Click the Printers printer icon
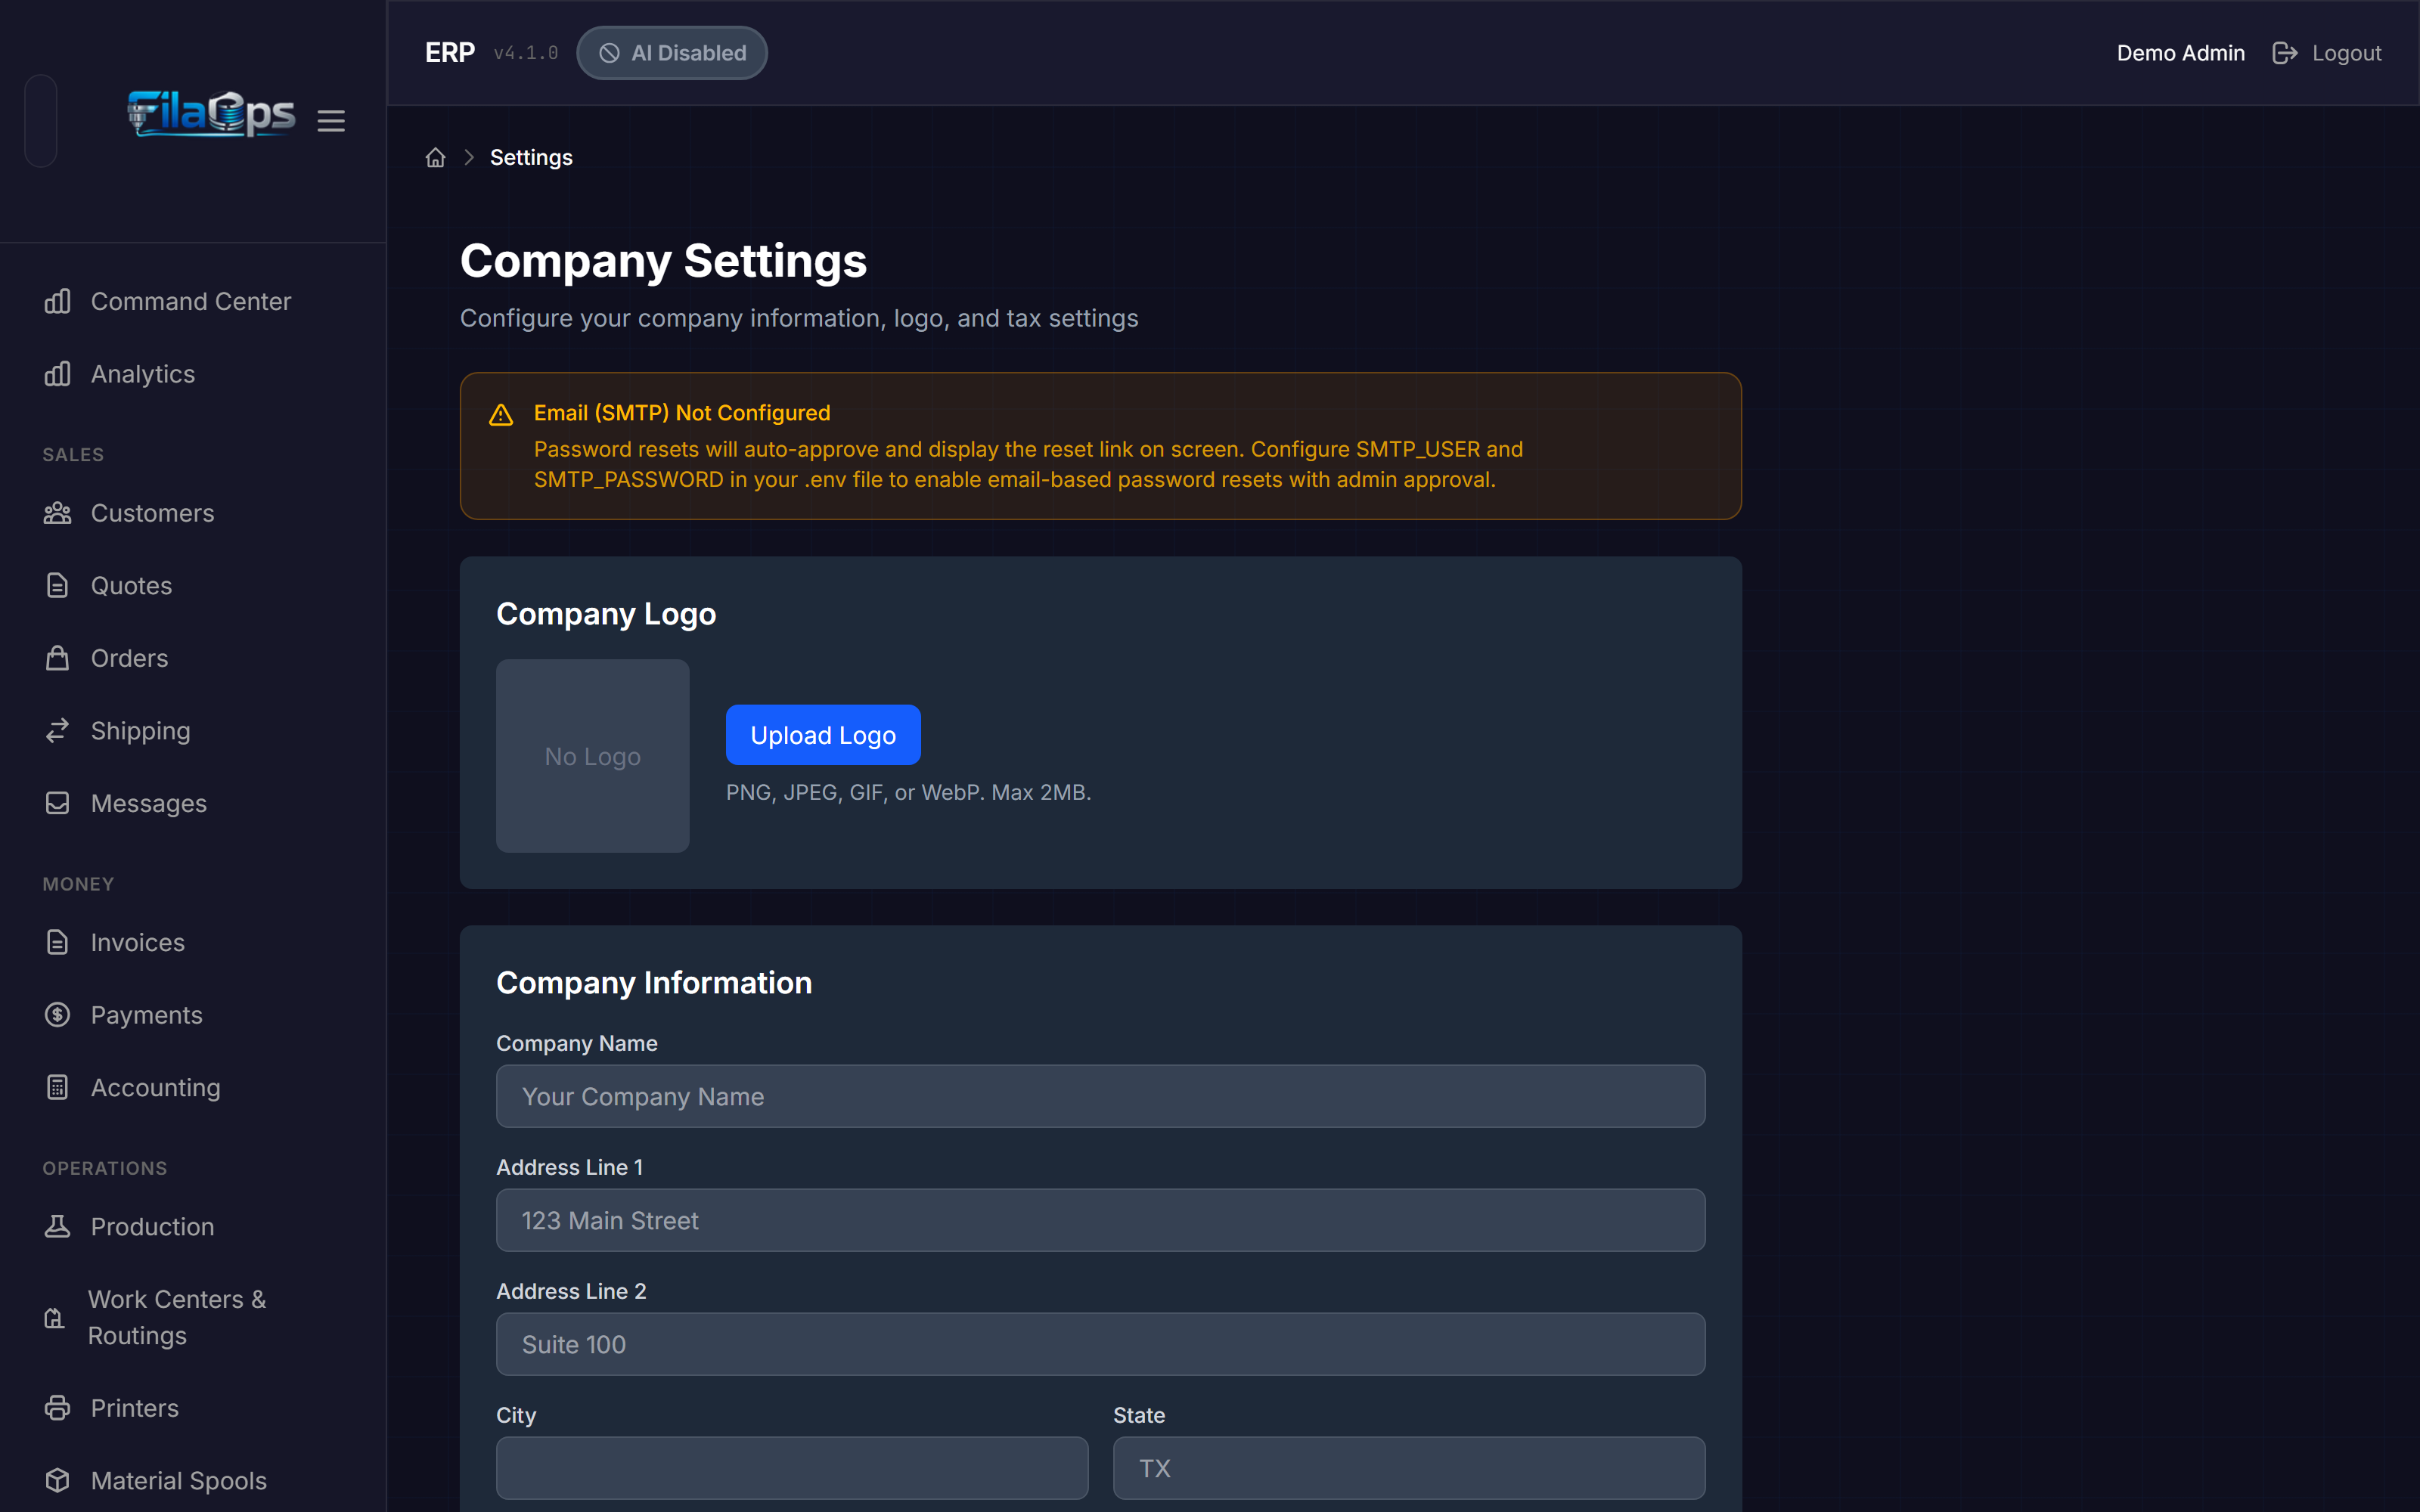The height and width of the screenshot is (1512, 2420). point(57,1408)
